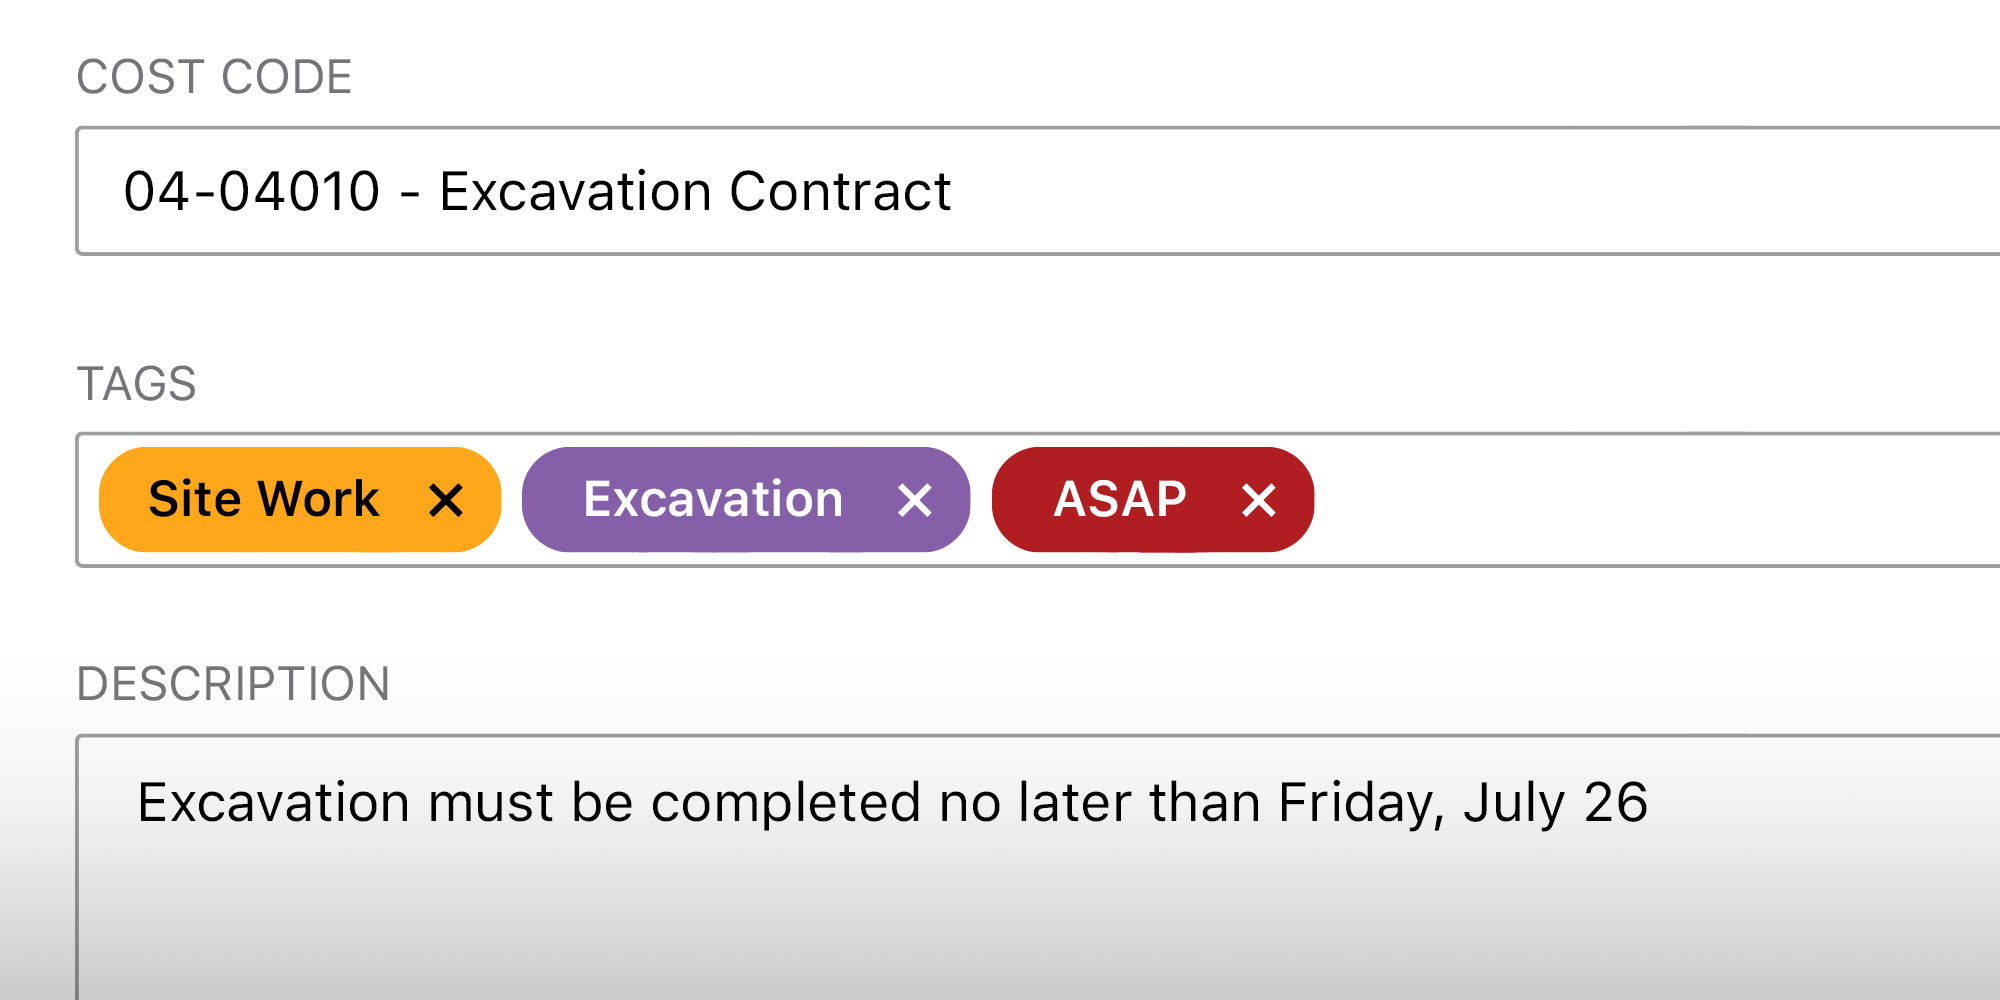Place cursor on "completed" in the description
Screen dimensions: 2000x1000
click(x=786, y=803)
